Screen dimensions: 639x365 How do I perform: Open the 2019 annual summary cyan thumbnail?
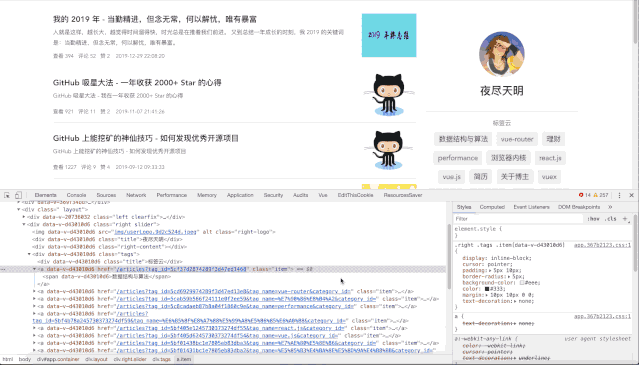(389, 35)
